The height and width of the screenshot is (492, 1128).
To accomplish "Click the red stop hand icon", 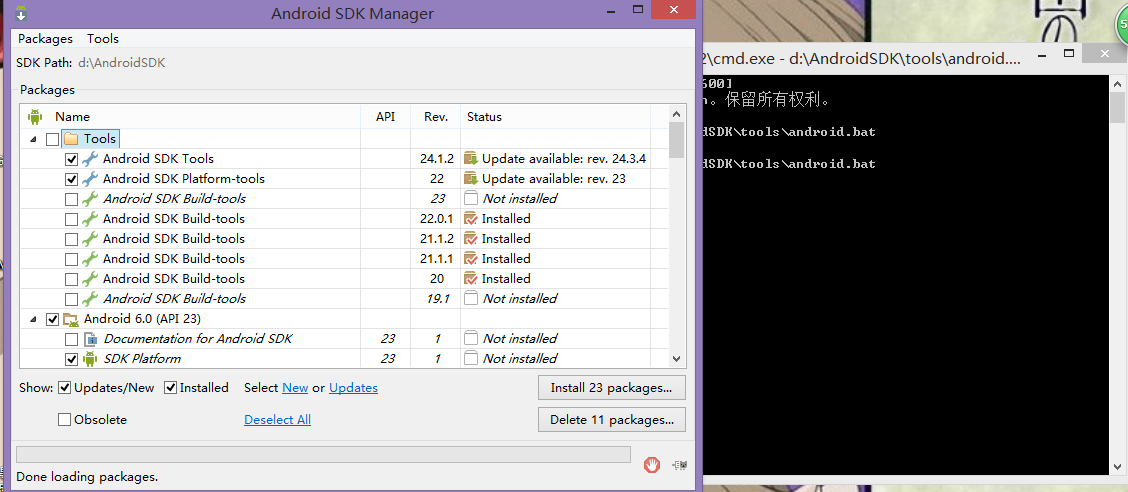I will coord(652,465).
